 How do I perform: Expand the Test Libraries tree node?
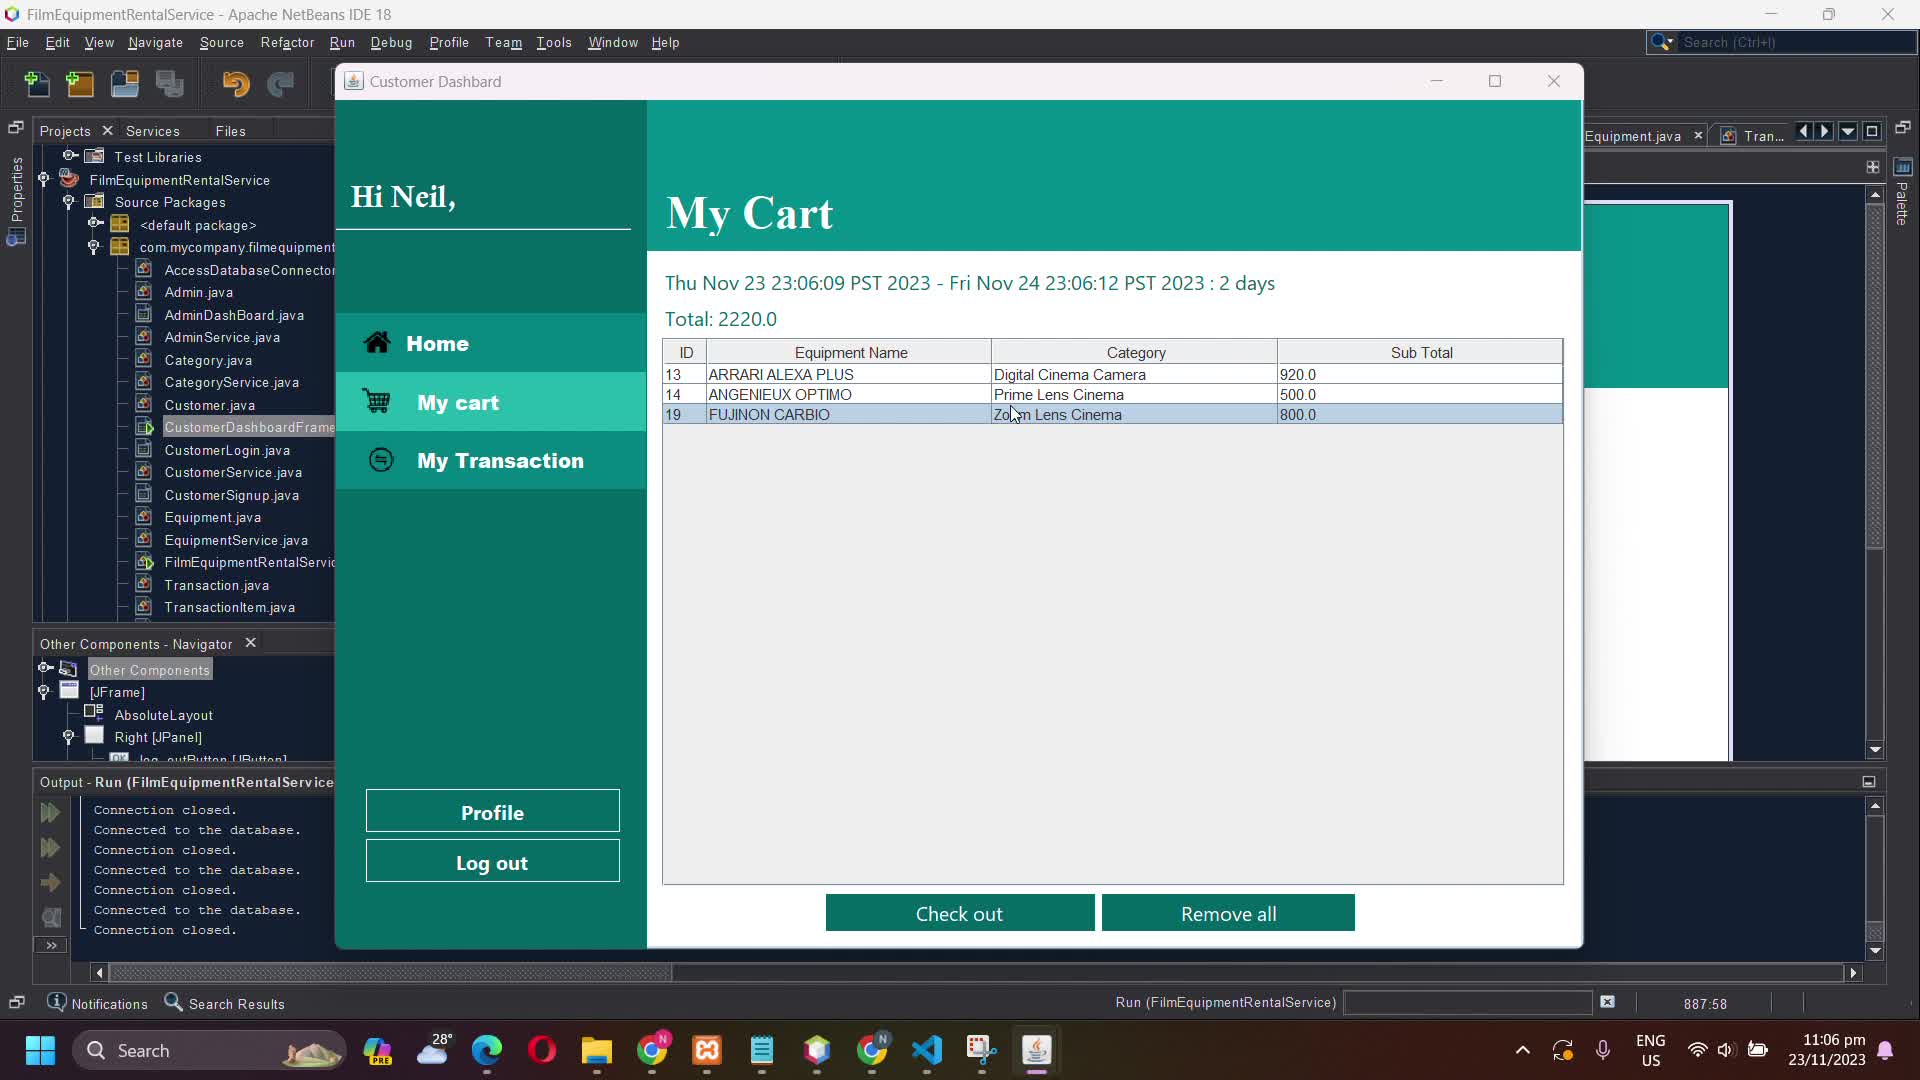point(70,156)
